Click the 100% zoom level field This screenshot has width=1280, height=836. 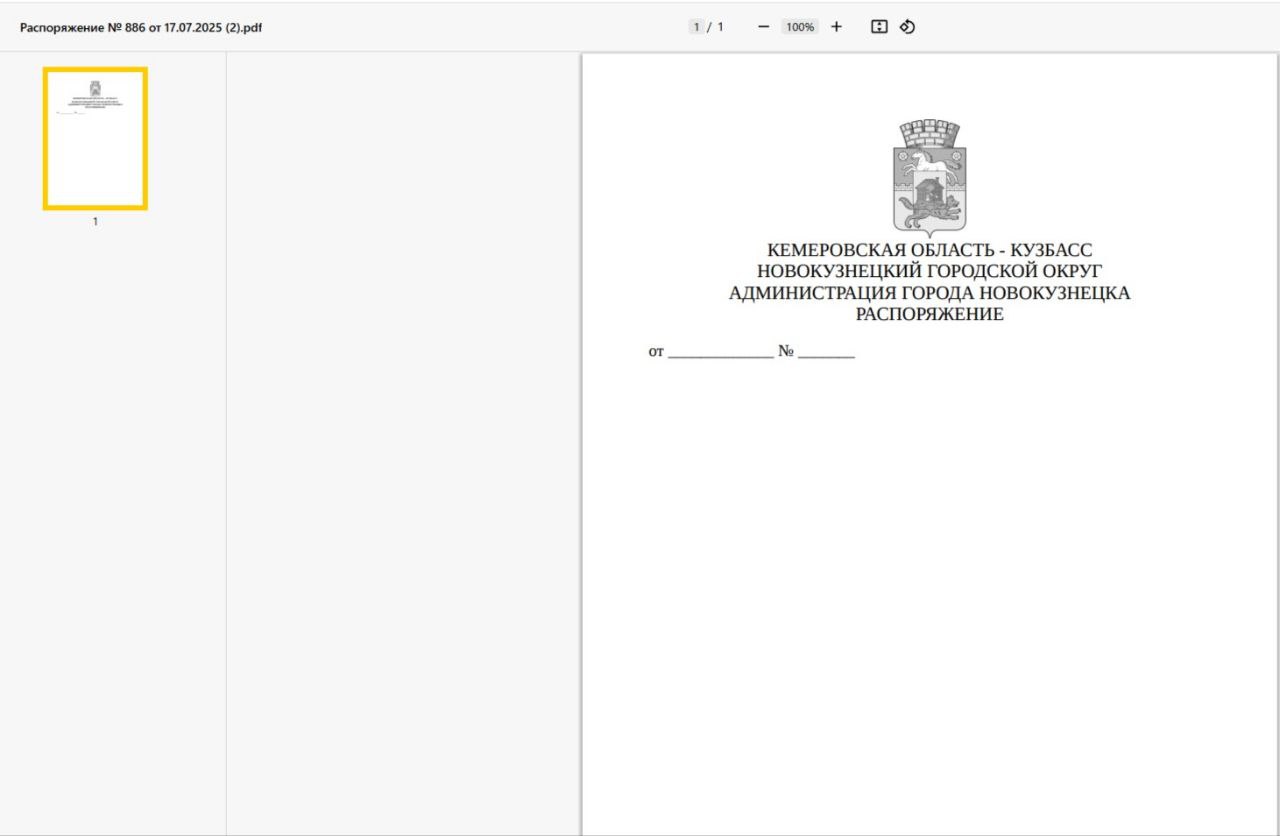[x=800, y=27]
